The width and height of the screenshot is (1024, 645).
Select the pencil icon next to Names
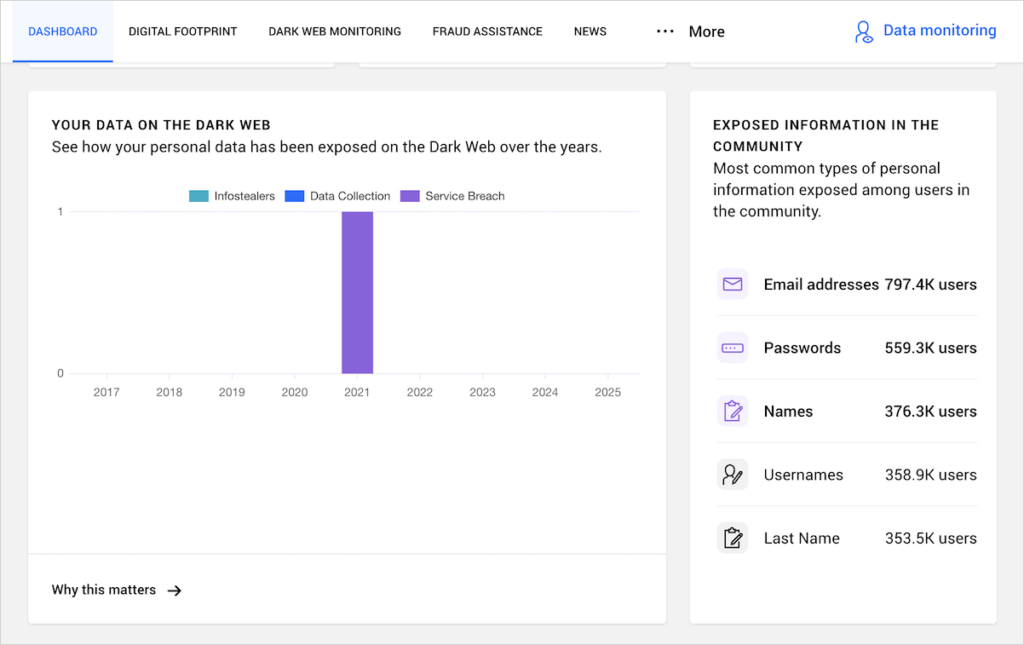(x=733, y=411)
